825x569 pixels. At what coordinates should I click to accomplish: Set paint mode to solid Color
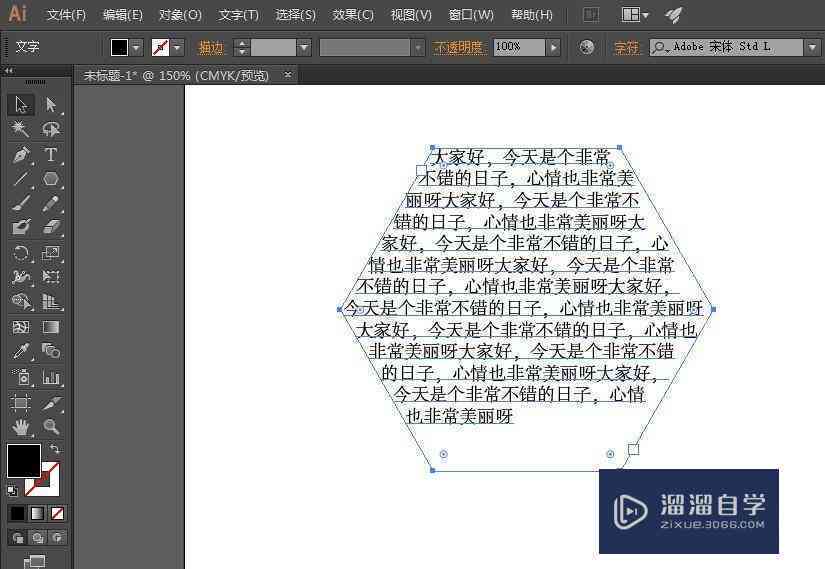[x=17, y=513]
